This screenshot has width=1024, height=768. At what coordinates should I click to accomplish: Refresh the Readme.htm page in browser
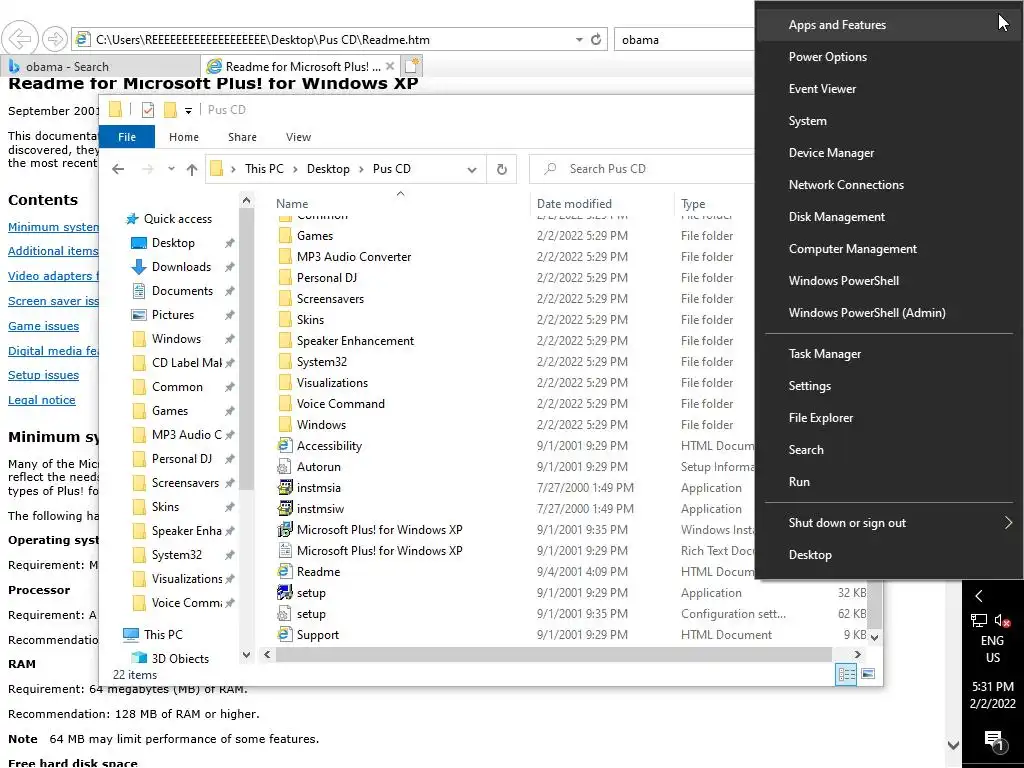596,39
